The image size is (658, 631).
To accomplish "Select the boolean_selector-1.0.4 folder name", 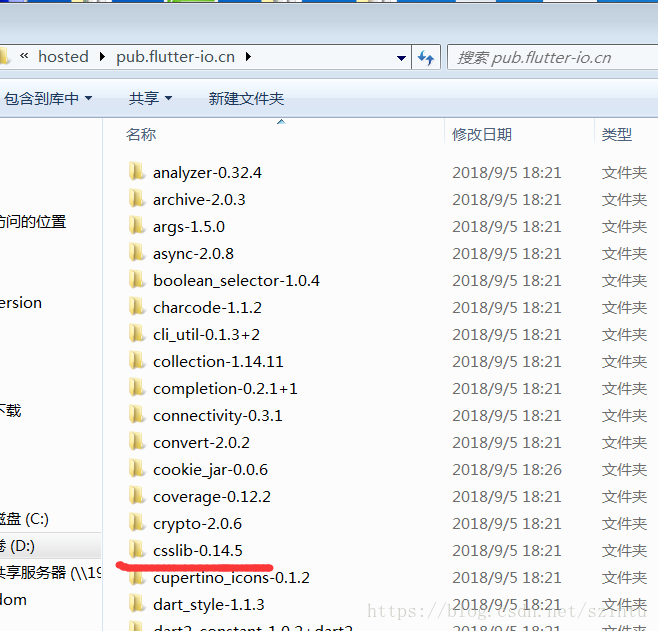I will click(x=236, y=281).
